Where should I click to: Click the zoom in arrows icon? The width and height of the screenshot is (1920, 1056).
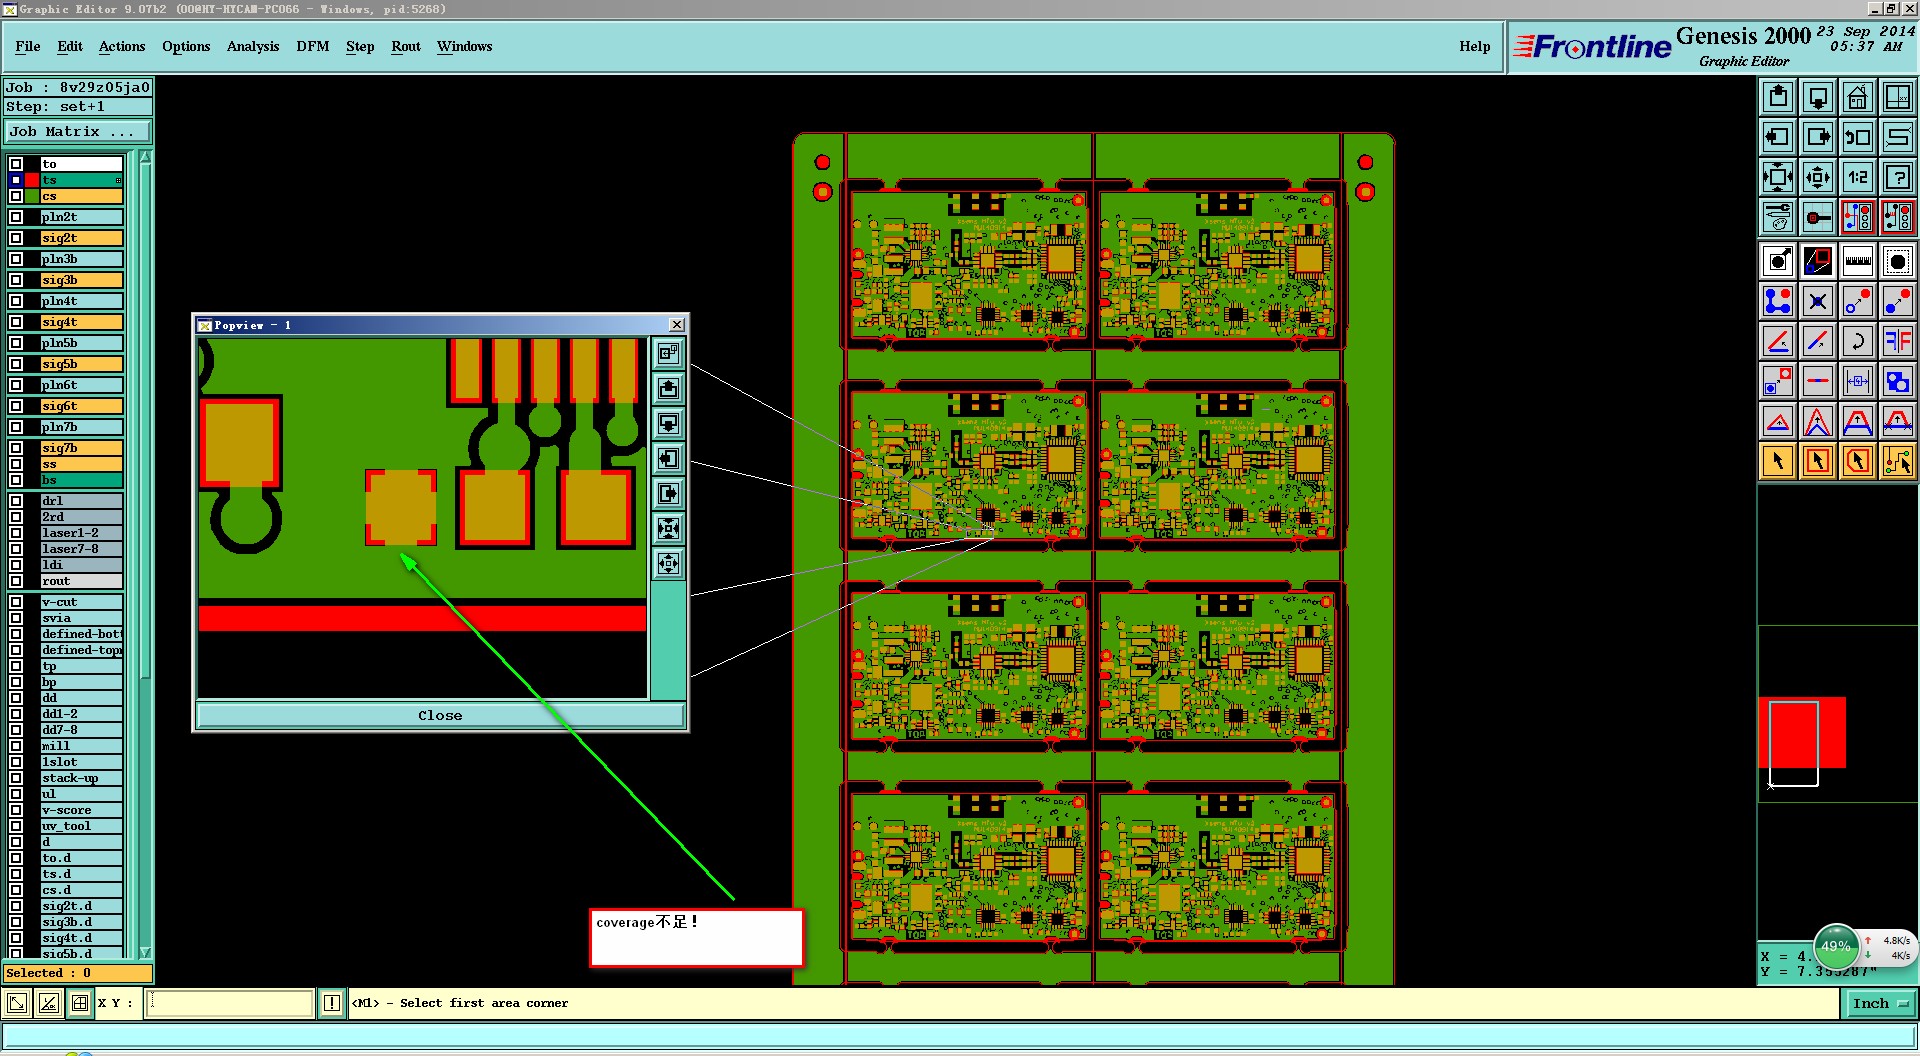point(1818,177)
